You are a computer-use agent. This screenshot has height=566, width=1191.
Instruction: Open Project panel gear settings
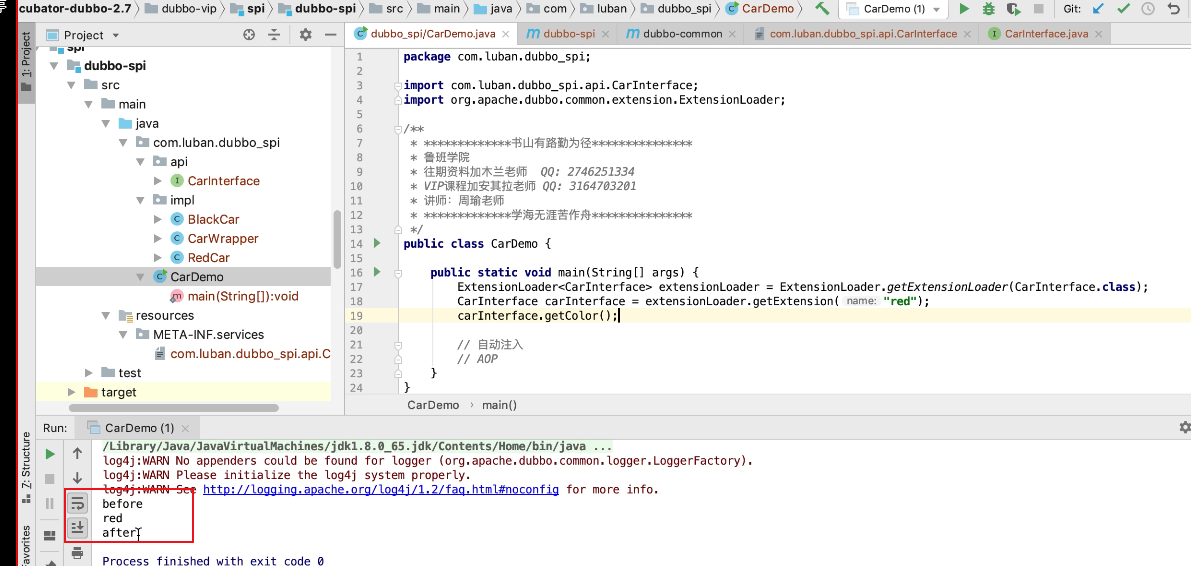click(x=305, y=35)
